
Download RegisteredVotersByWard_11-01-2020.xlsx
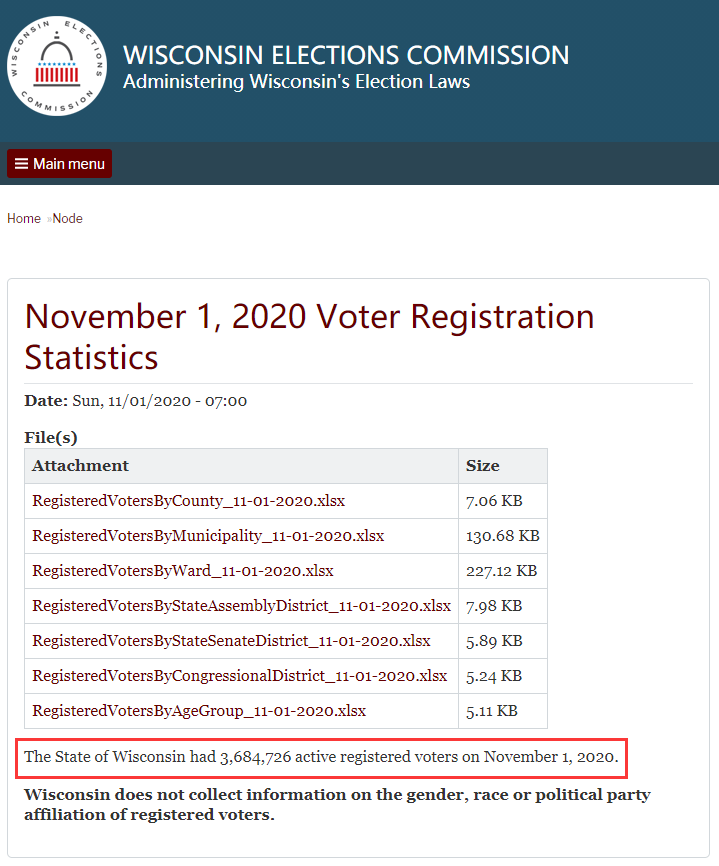click(x=183, y=571)
